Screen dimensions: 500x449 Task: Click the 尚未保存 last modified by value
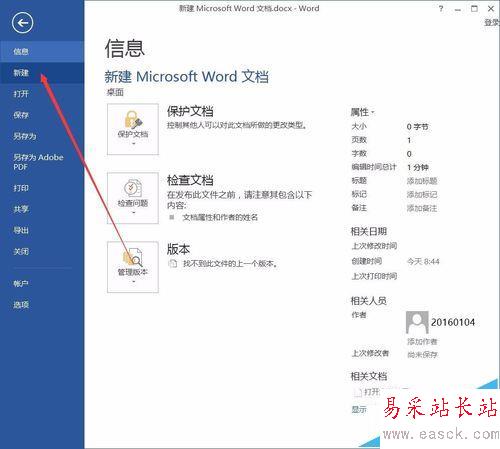(x=422, y=355)
